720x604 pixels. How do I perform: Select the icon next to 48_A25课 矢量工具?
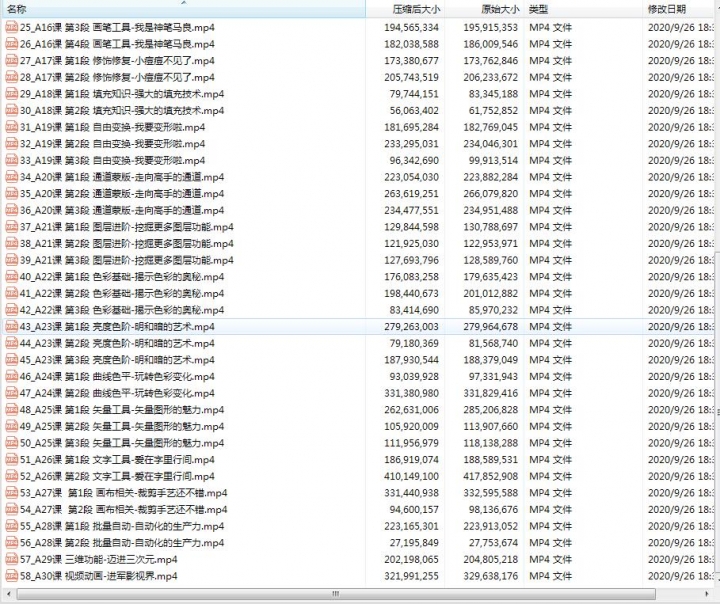click(x=12, y=410)
